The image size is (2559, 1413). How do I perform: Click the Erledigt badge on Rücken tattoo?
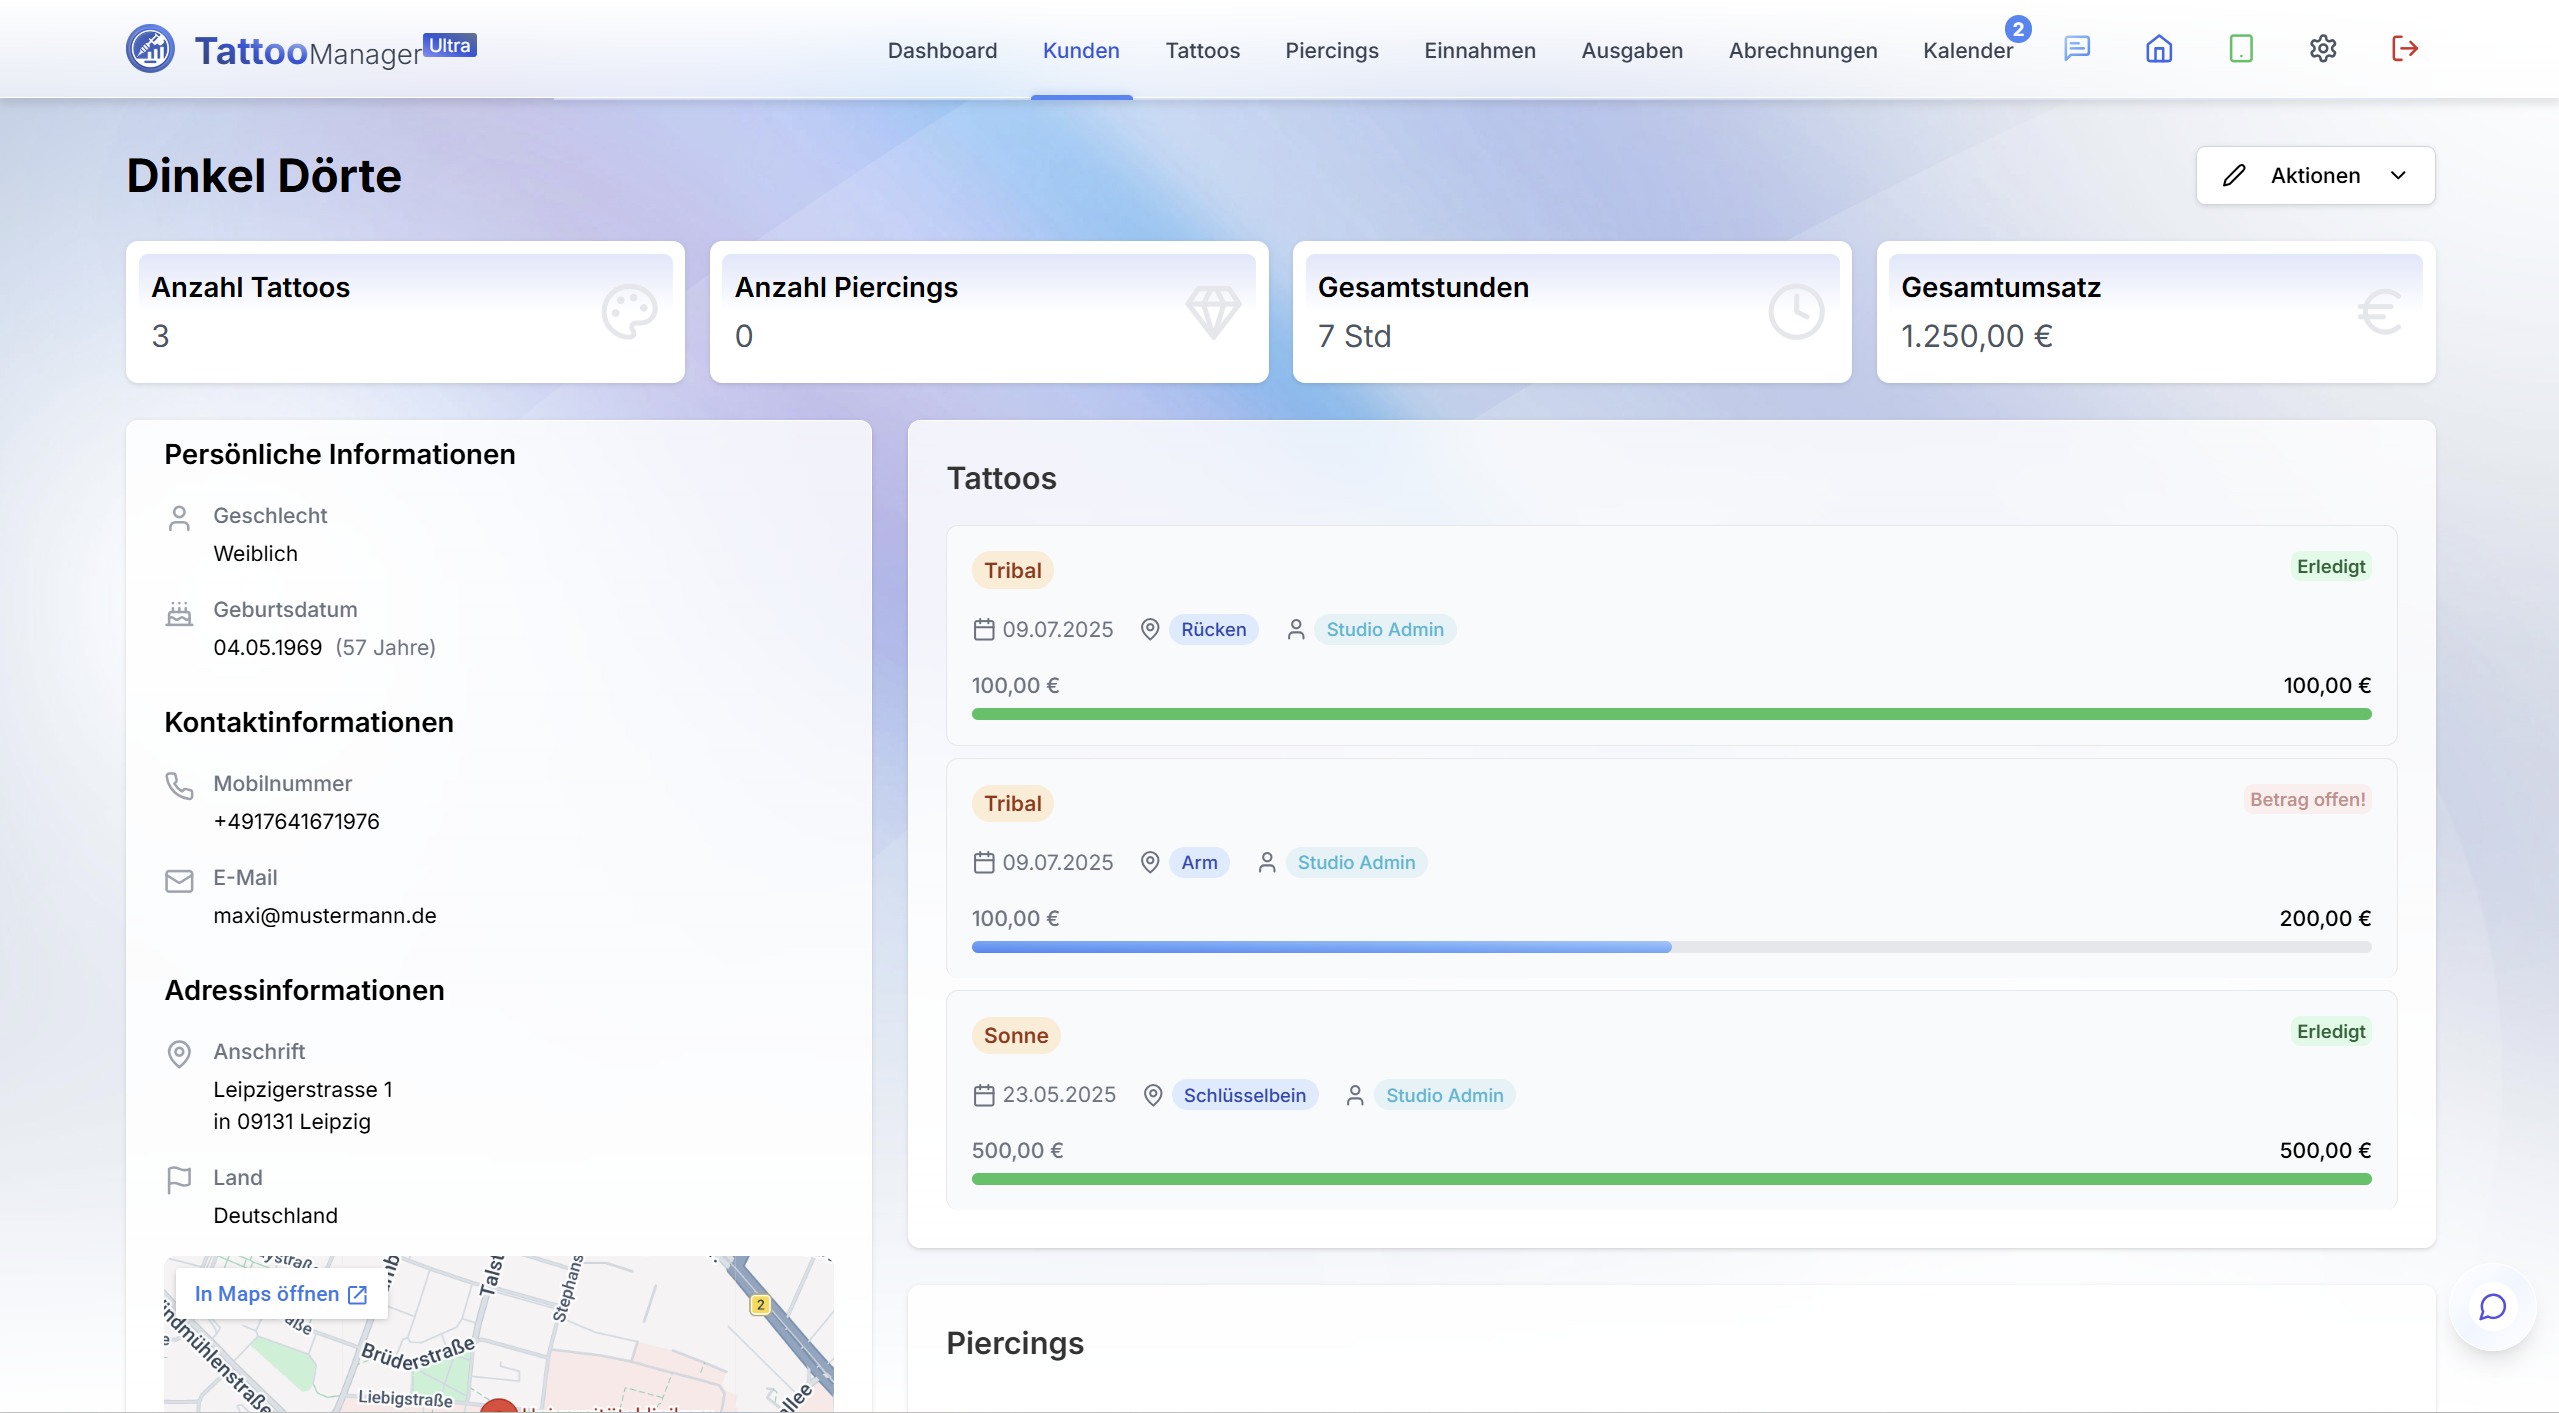(x=2331, y=566)
